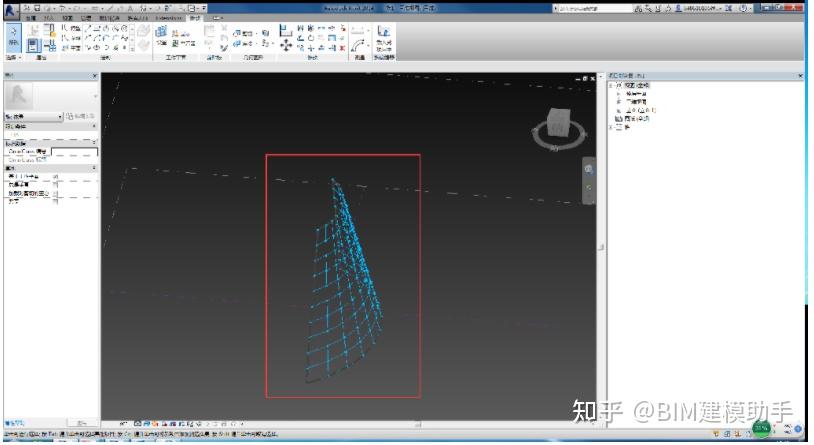The width and height of the screenshot is (814, 445).
Task: Pick the Line draw tool
Action: click(89, 28)
